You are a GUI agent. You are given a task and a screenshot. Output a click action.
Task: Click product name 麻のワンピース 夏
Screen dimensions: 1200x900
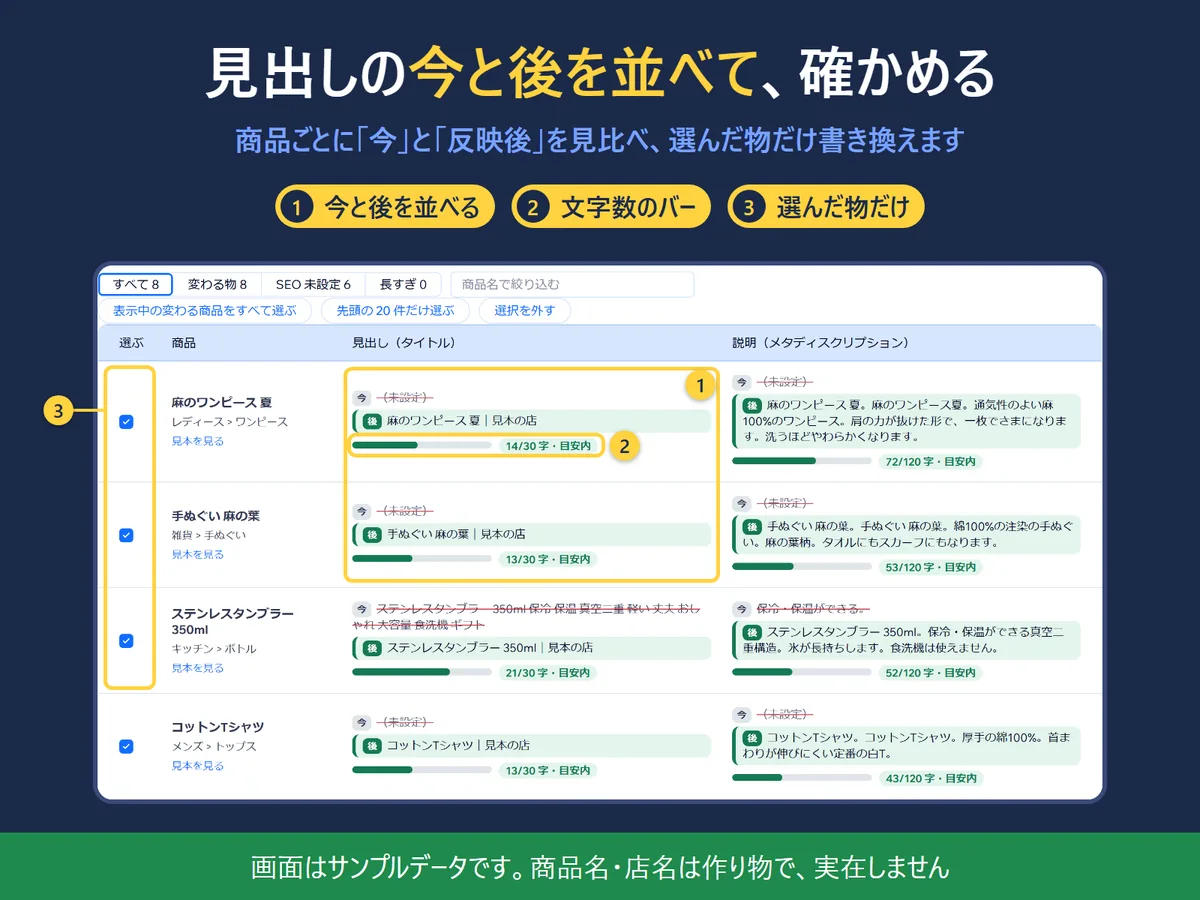221,402
